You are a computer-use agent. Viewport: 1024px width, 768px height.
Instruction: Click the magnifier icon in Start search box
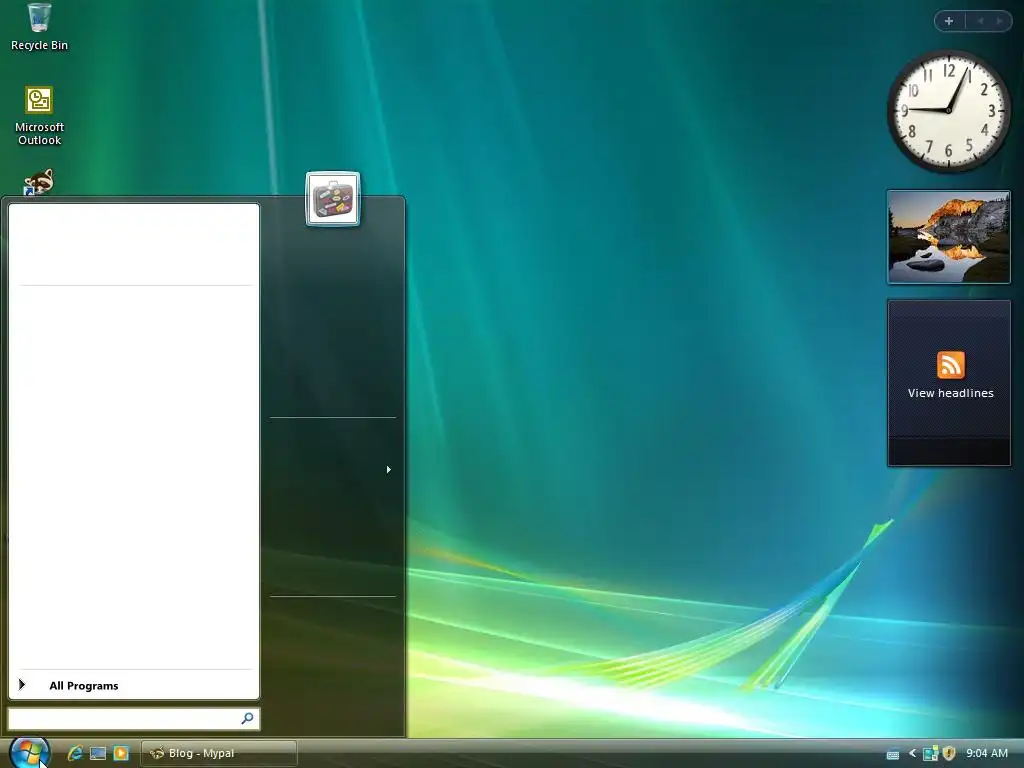tap(248, 718)
